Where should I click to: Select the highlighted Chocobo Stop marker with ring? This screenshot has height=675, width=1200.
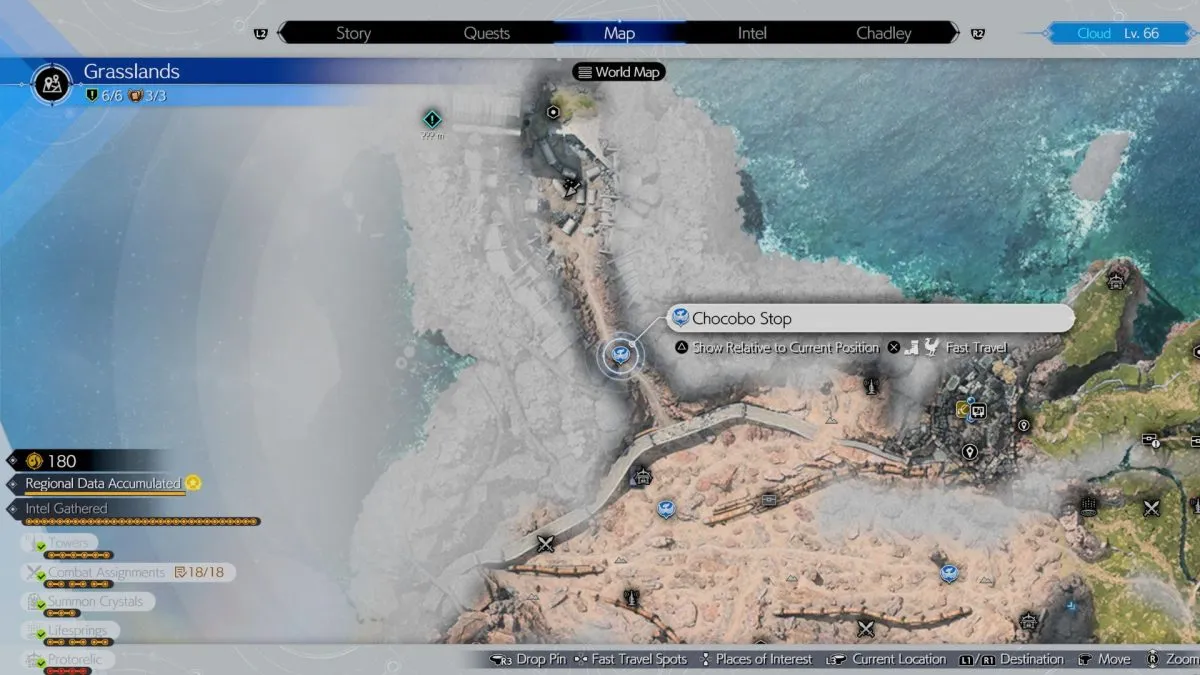tap(621, 354)
